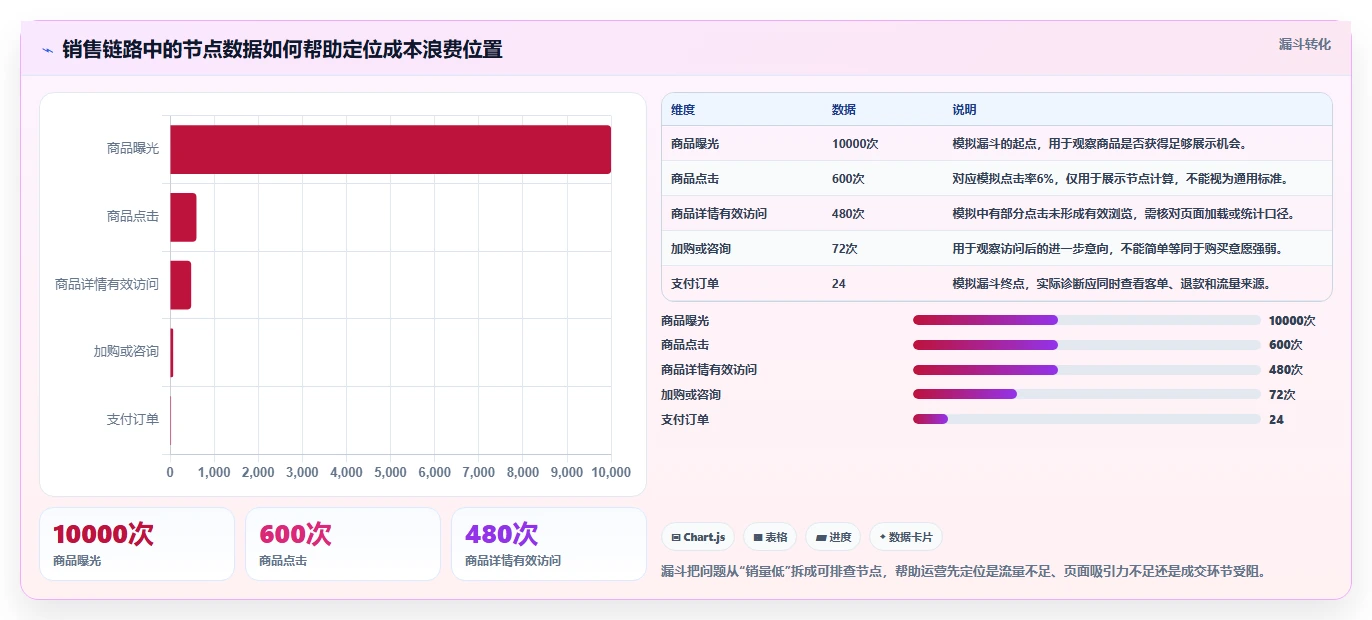1372x620 pixels.
Task: Click the 加购或咨询 progress bar showing 72次
Action: tap(1086, 394)
